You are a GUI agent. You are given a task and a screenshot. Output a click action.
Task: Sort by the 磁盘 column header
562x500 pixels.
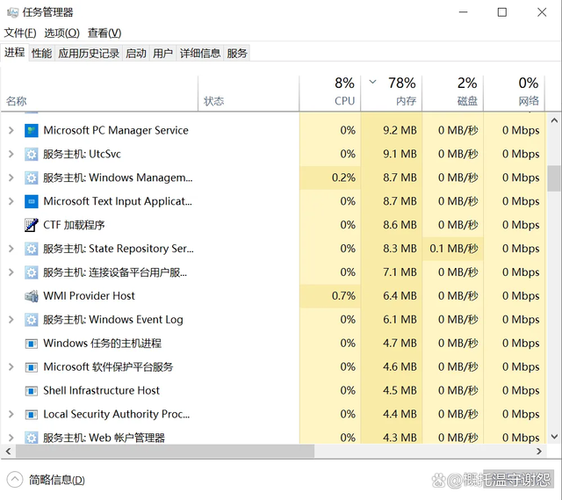point(453,93)
